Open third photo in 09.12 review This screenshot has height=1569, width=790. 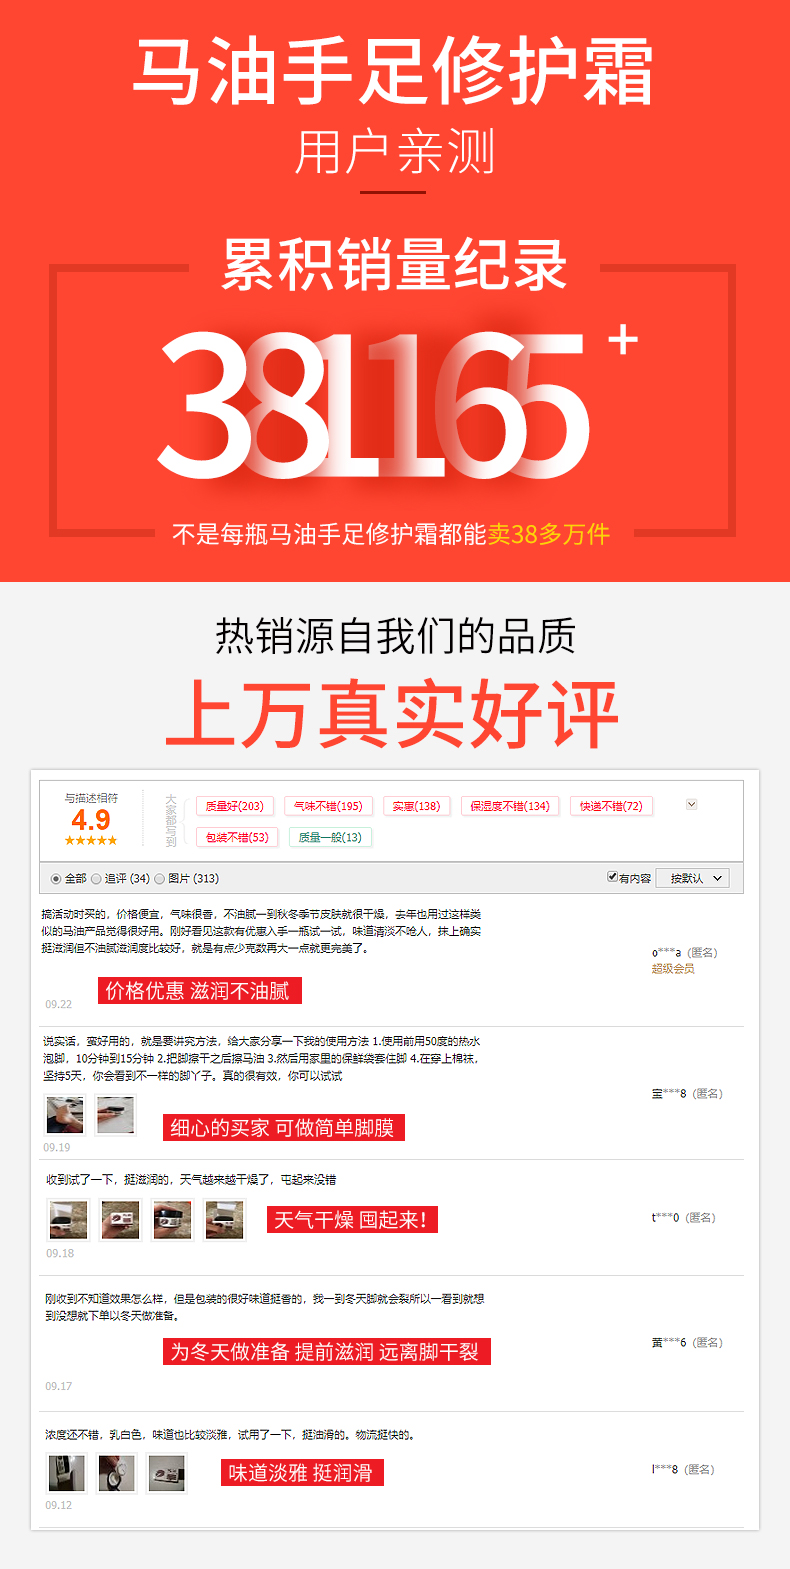166,1473
